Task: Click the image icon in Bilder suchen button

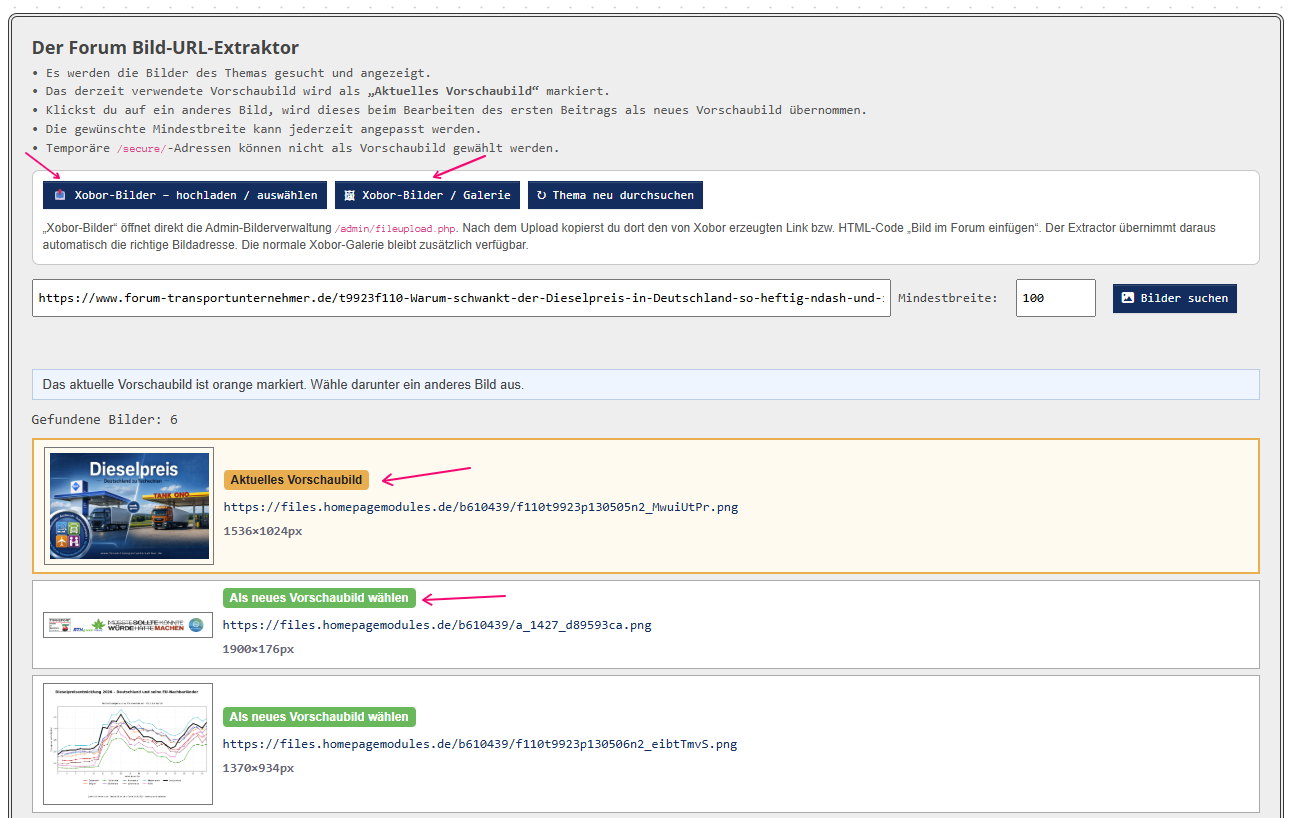Action: [x=1127, y=298]
